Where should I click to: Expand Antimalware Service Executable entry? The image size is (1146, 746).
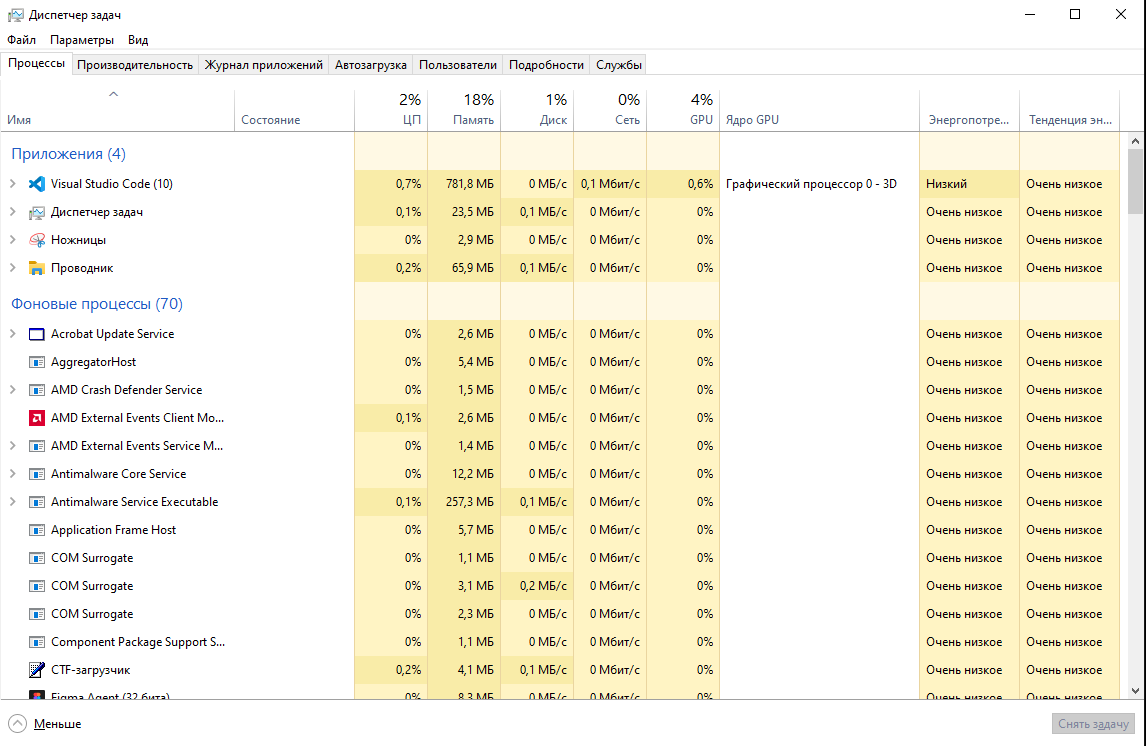[12, 502]
